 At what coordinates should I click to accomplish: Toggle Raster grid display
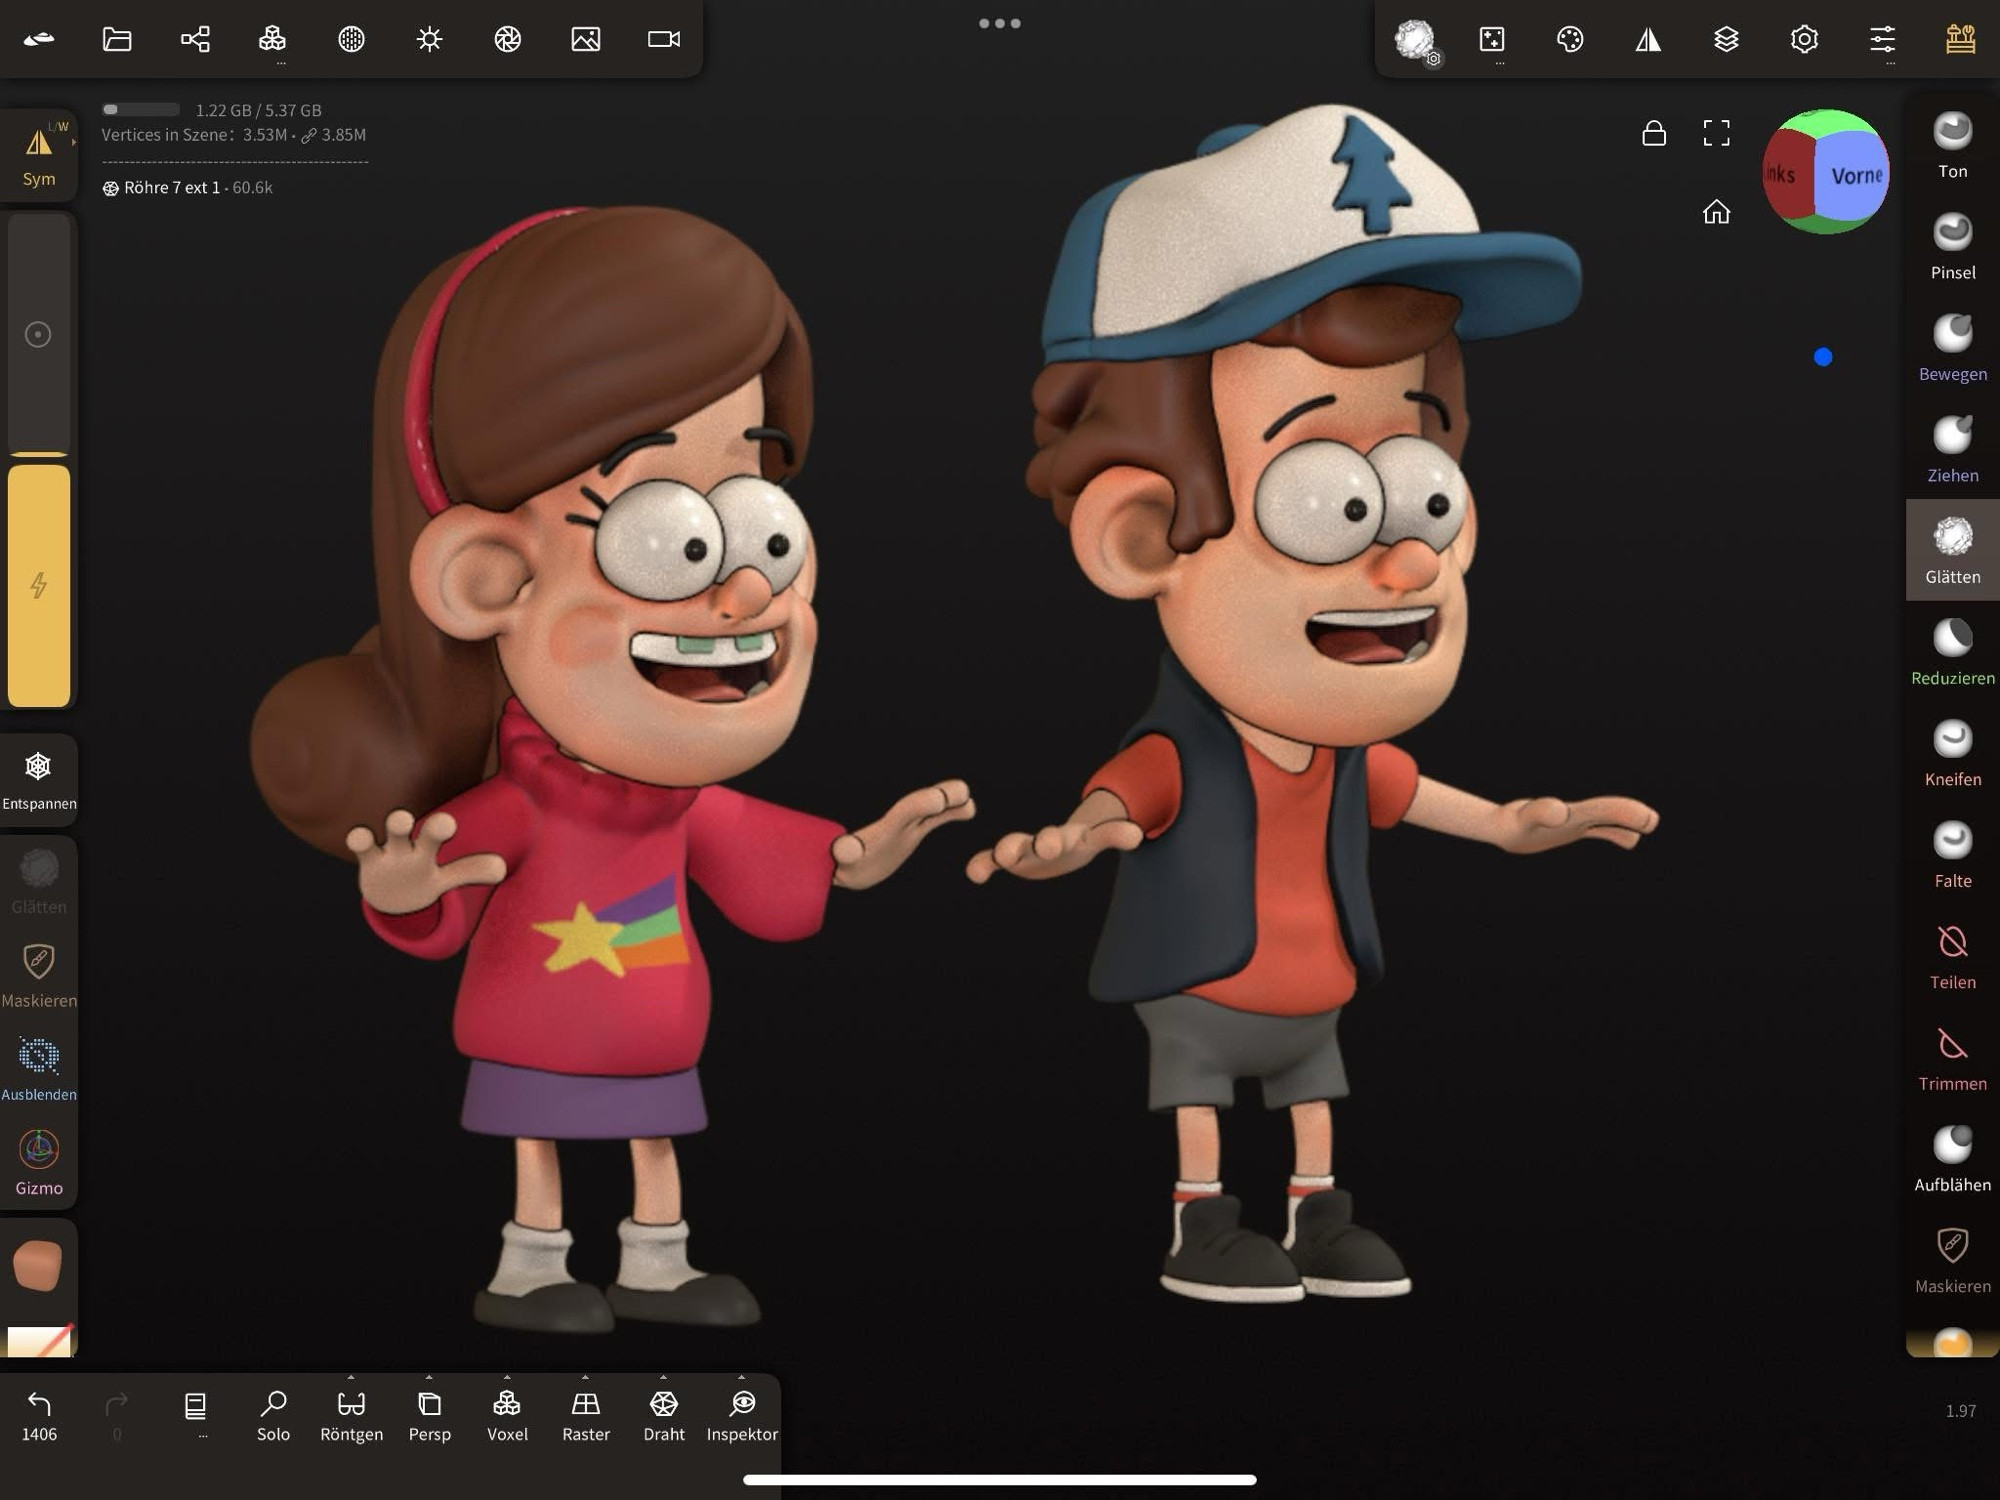coord(586,1416)
